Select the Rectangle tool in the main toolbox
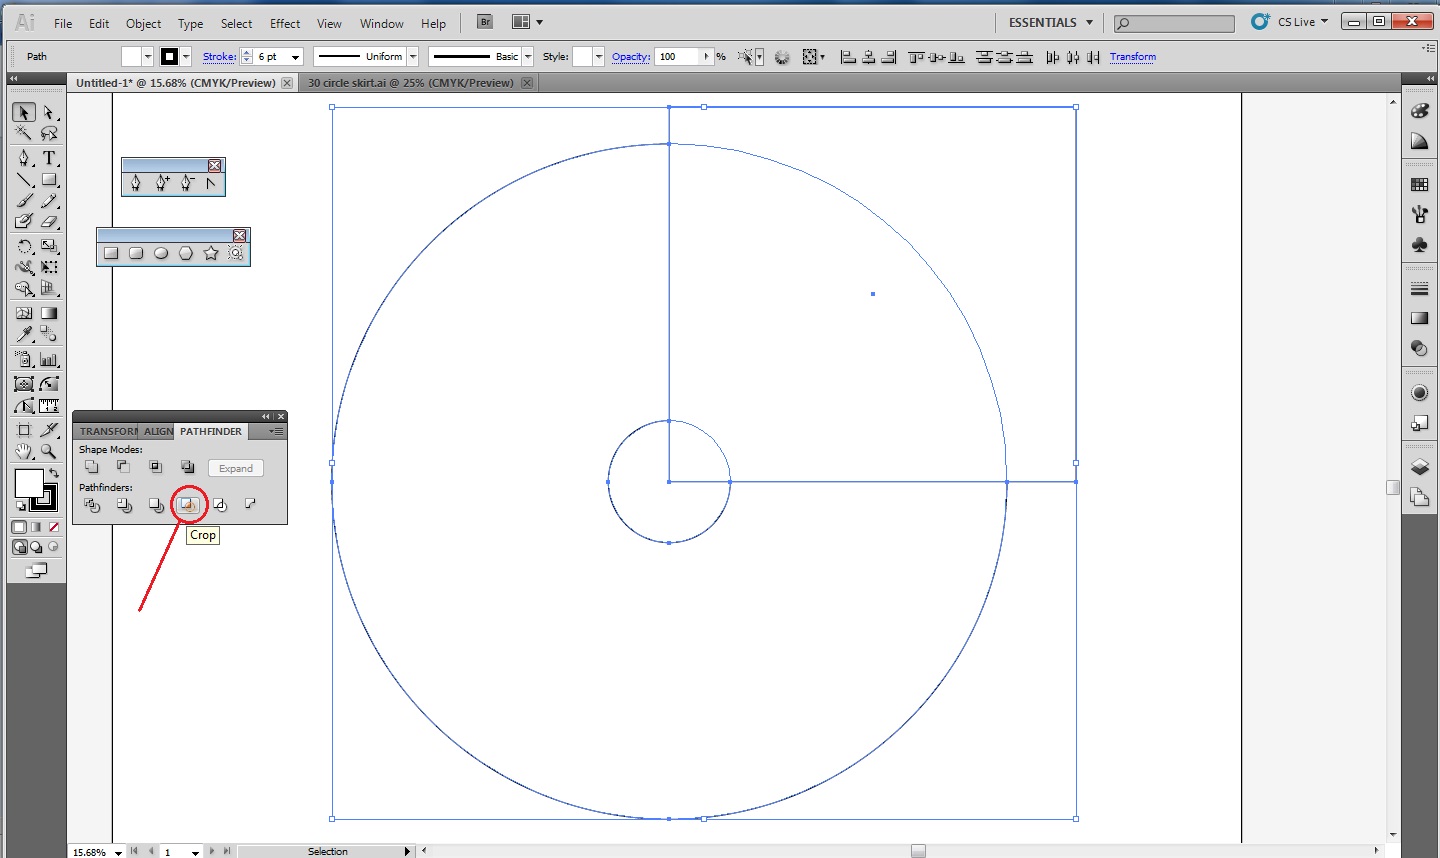This screenshot has width=1440, height=858. (x=49, y=180)
